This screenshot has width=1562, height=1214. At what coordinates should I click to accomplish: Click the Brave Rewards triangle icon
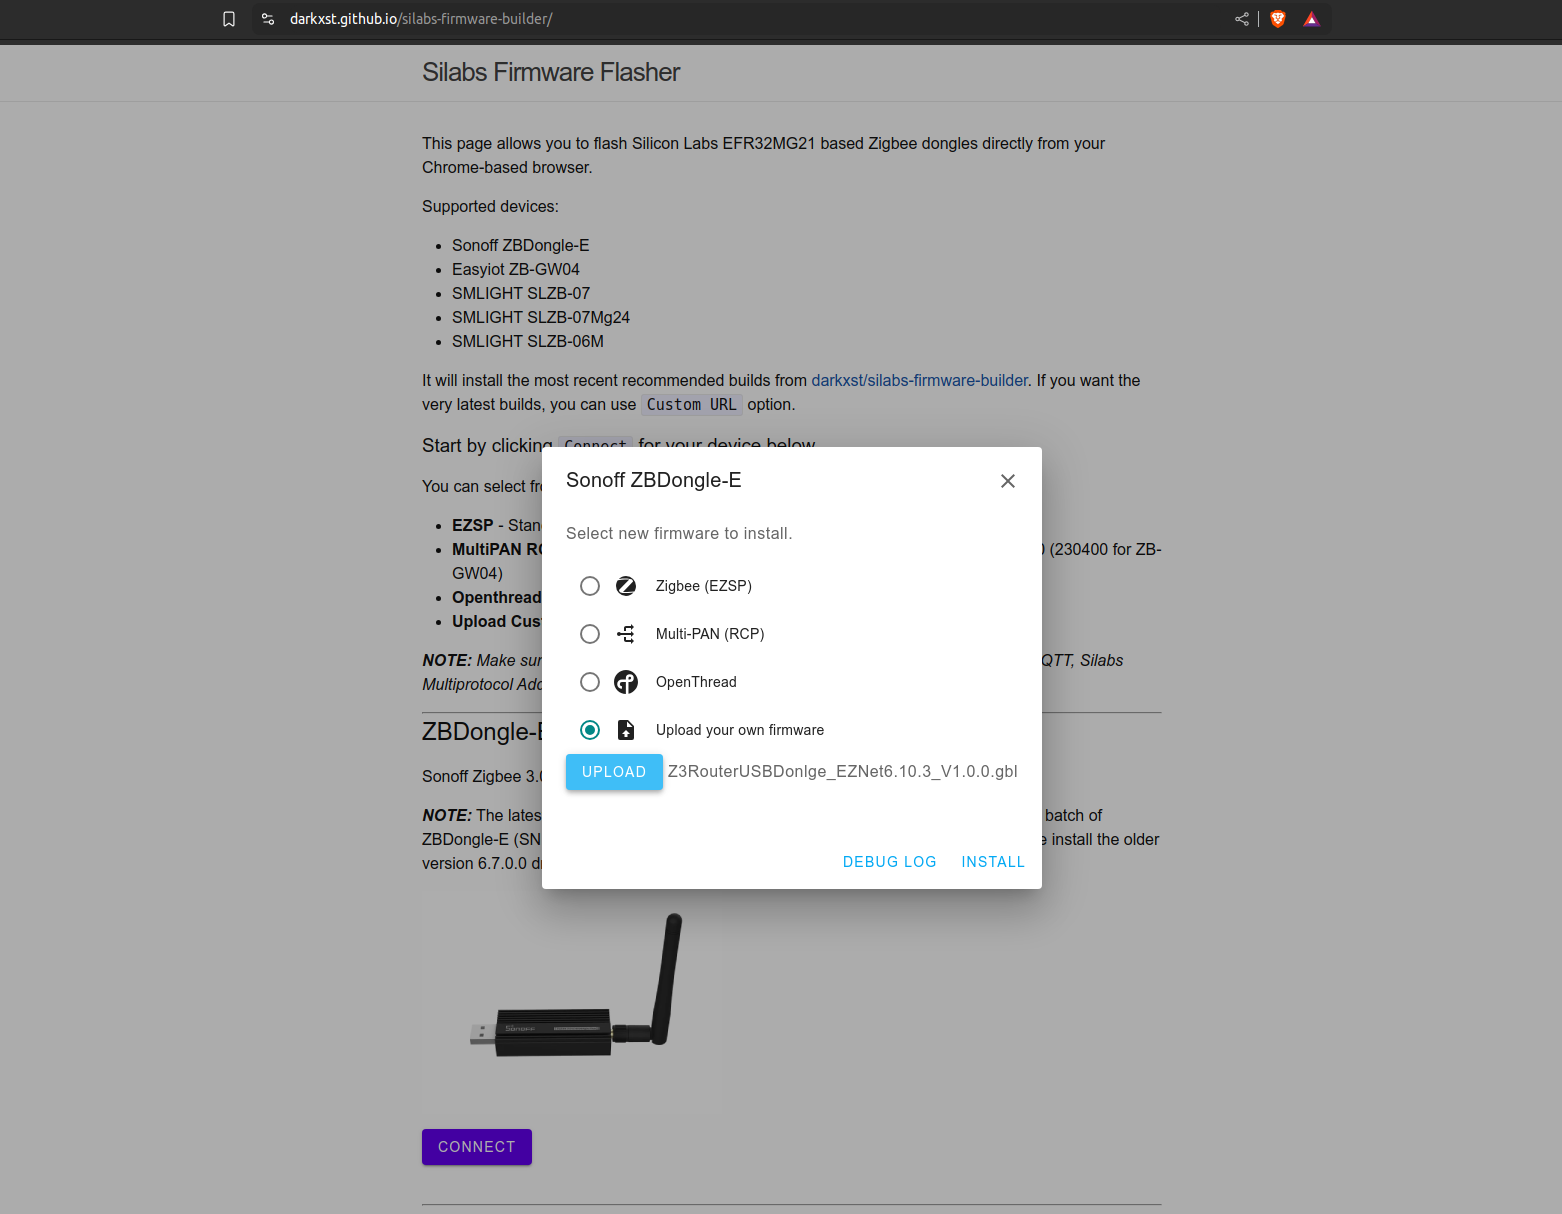point(1312,19)
